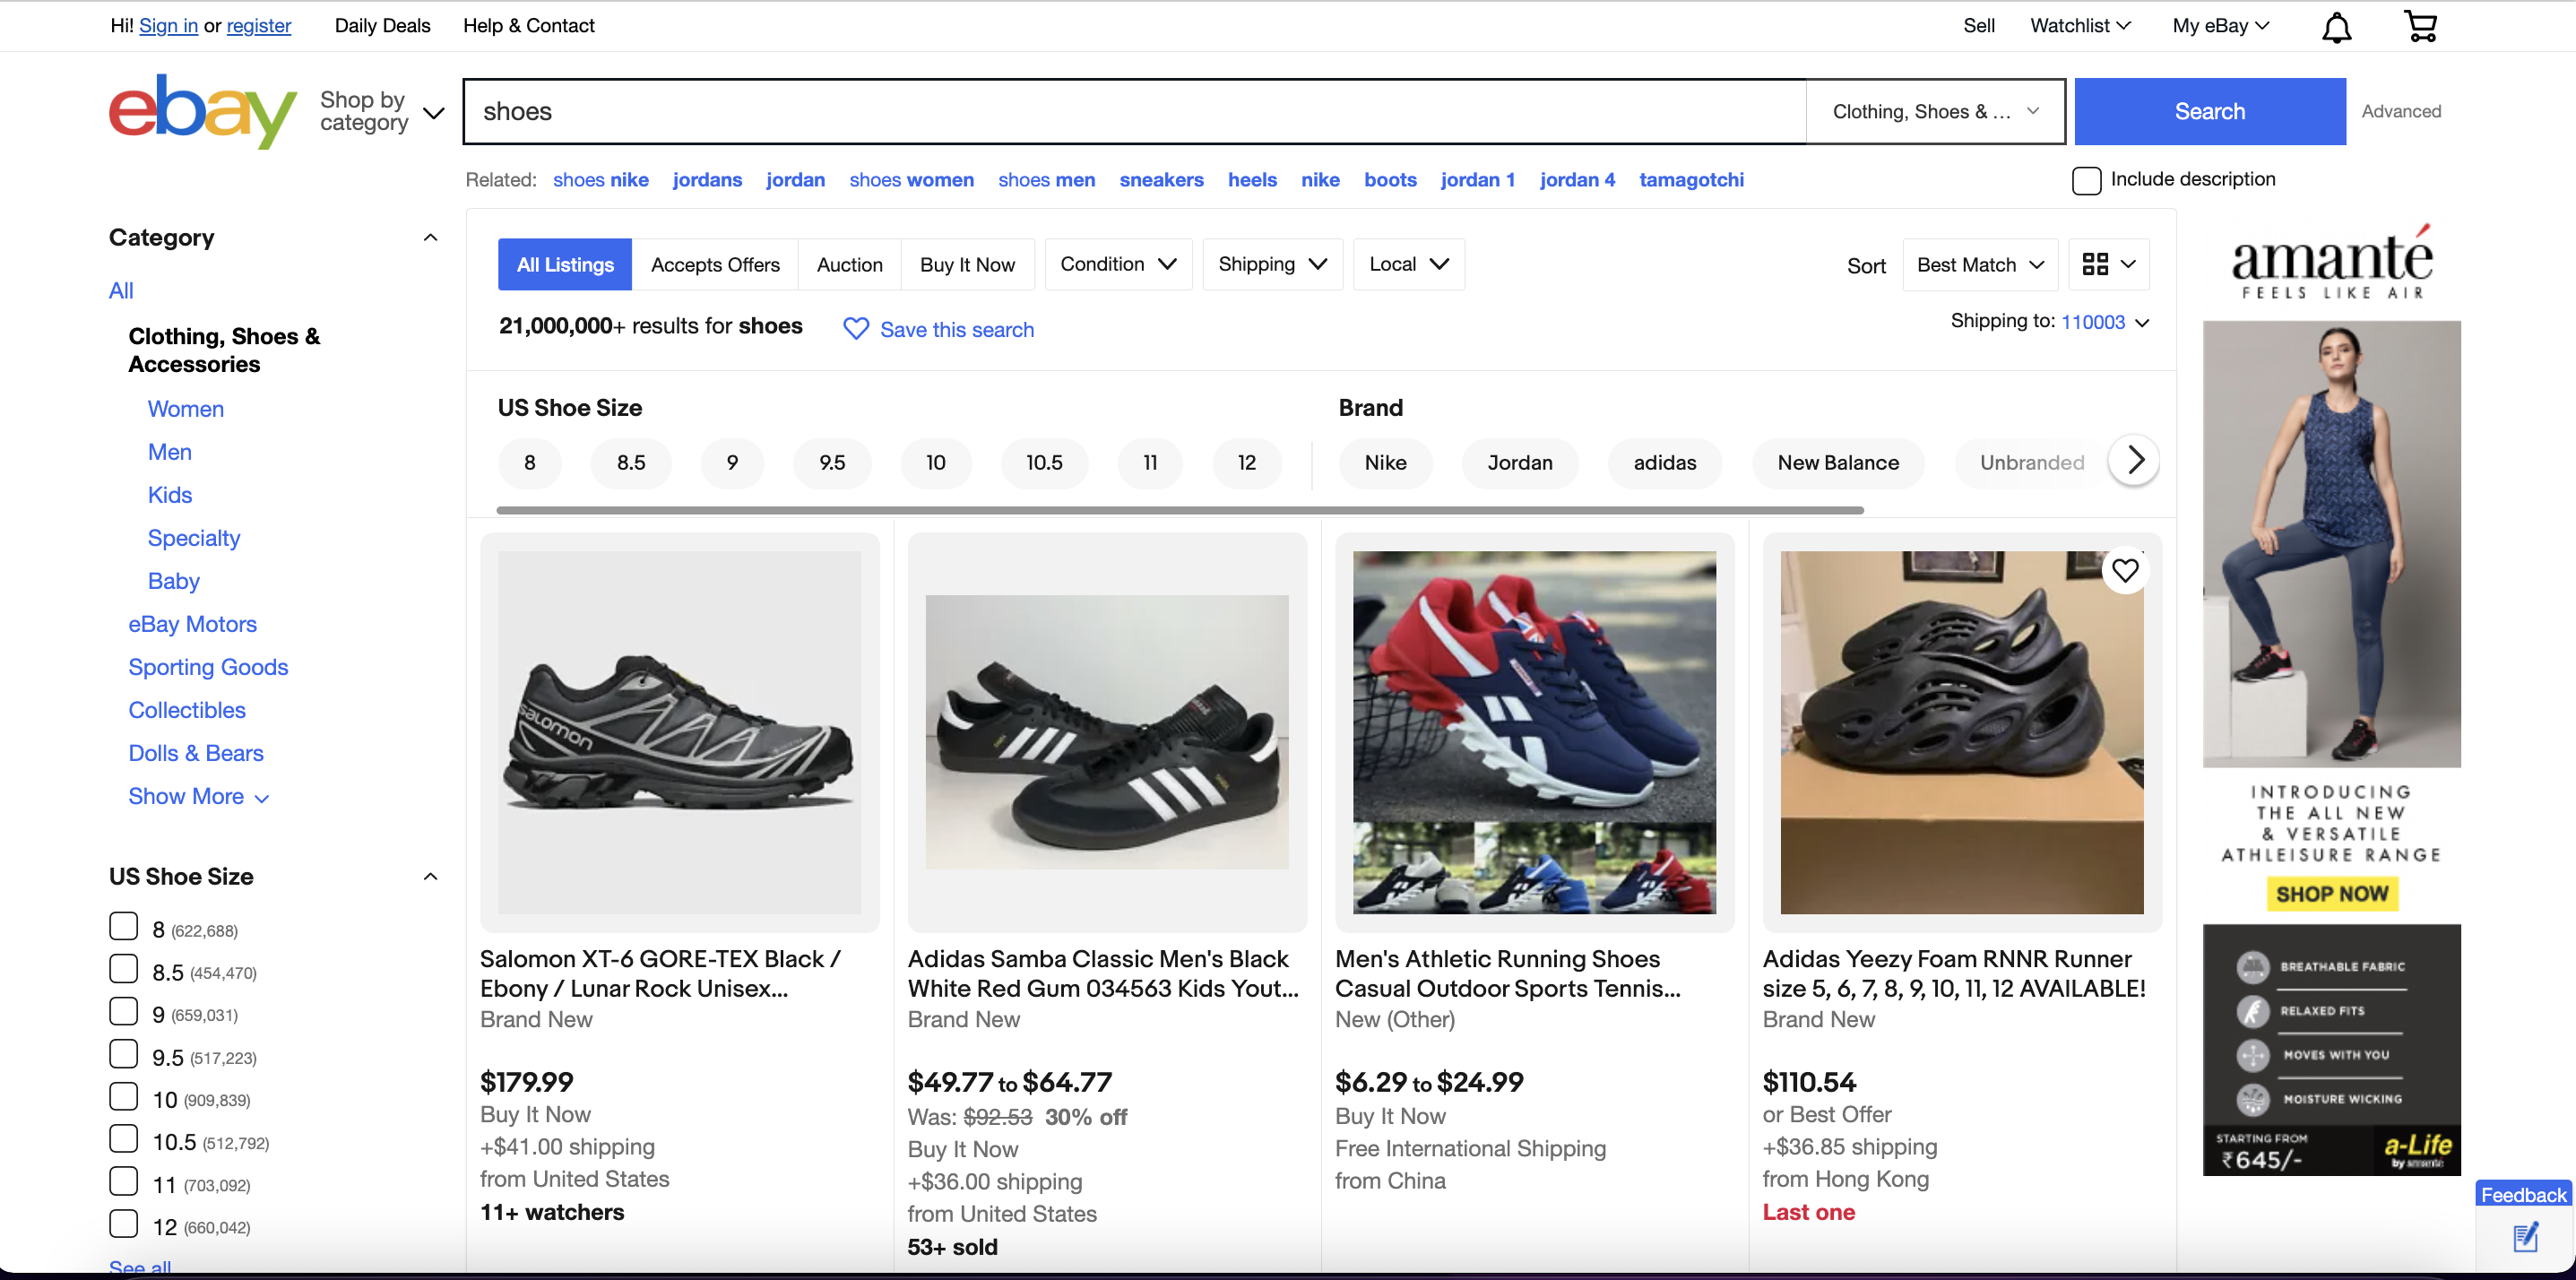Check the 10.5 US shoe size checkbox
This screenshot has height=1280, width=2576.
pos(123,1138)
